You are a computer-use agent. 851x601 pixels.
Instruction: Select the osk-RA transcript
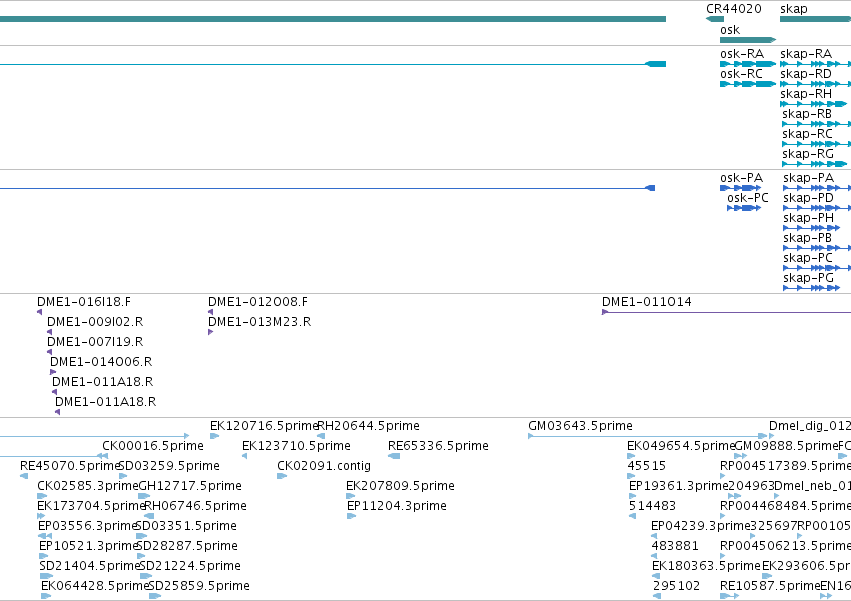[x=748, y=64]
